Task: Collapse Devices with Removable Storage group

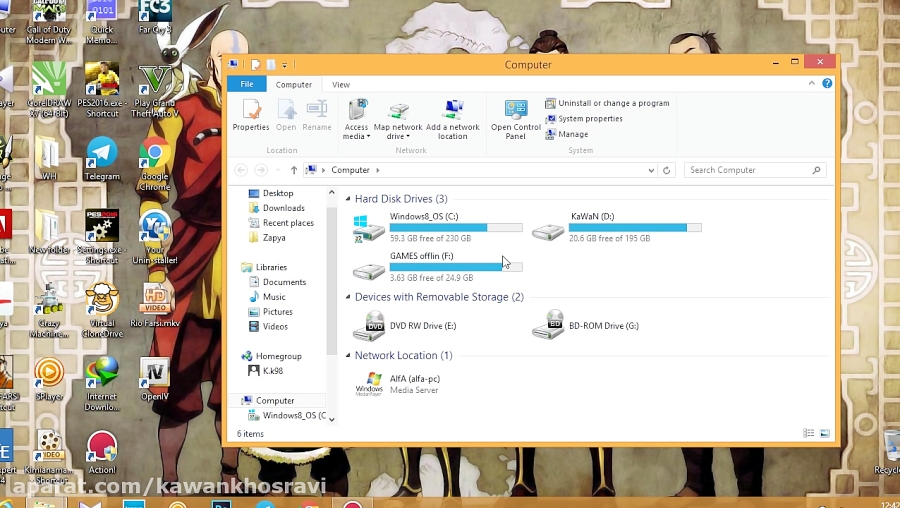Action: (x=348, y=297)
